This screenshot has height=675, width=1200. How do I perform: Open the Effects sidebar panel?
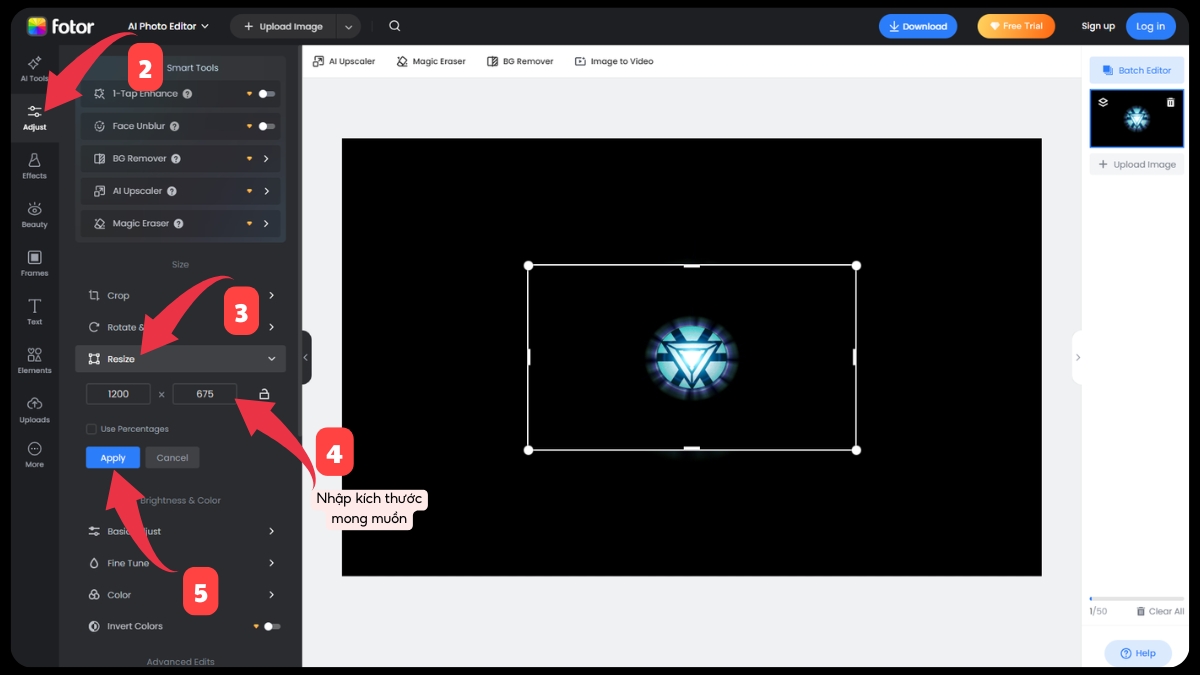[x=34, y=165]
